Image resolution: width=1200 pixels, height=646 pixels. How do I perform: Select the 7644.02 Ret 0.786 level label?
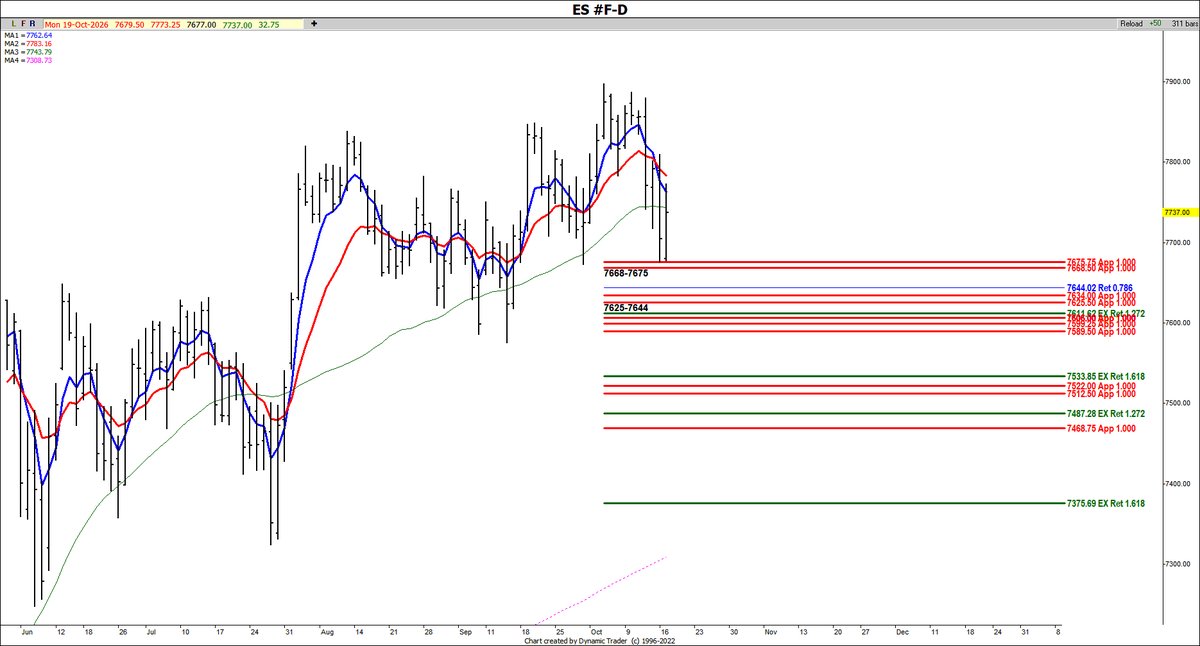1098,288
